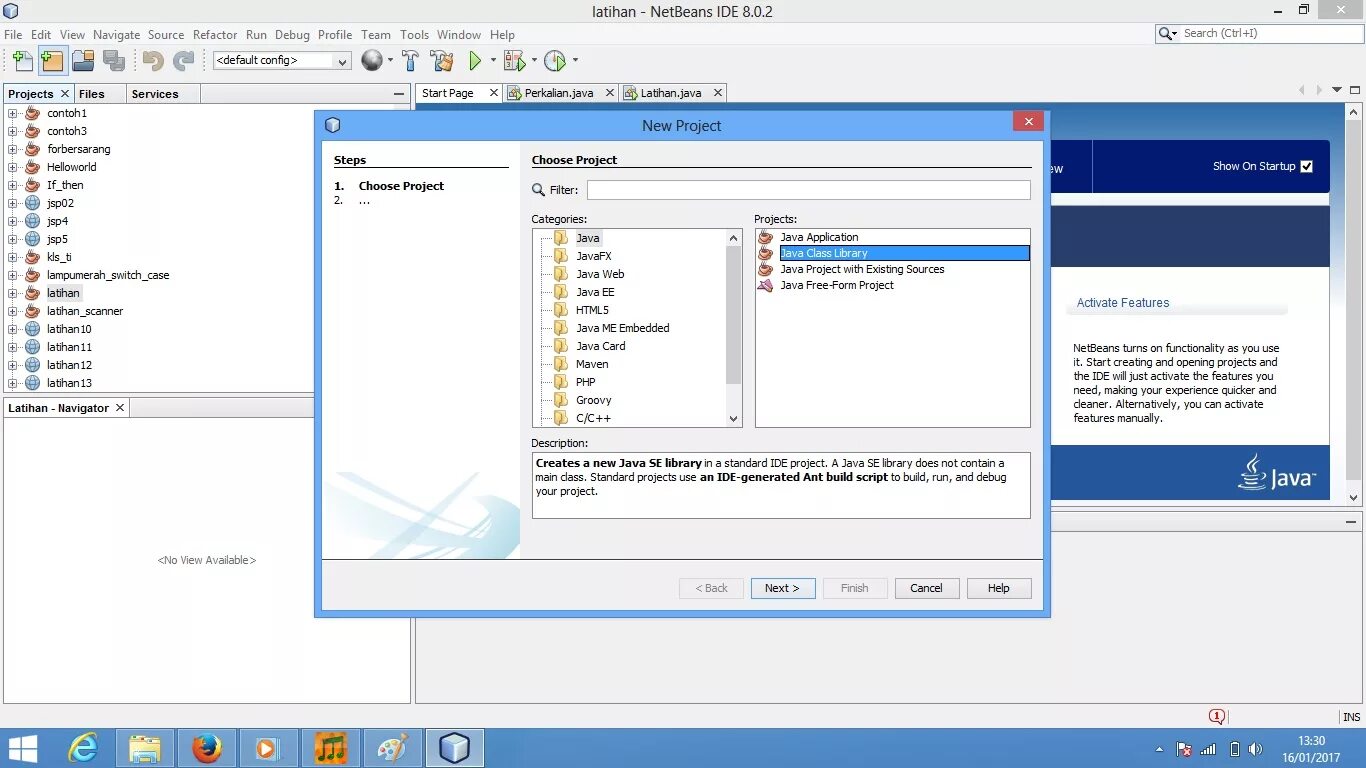Click the Save All toolbar icon

coord(114,61)
